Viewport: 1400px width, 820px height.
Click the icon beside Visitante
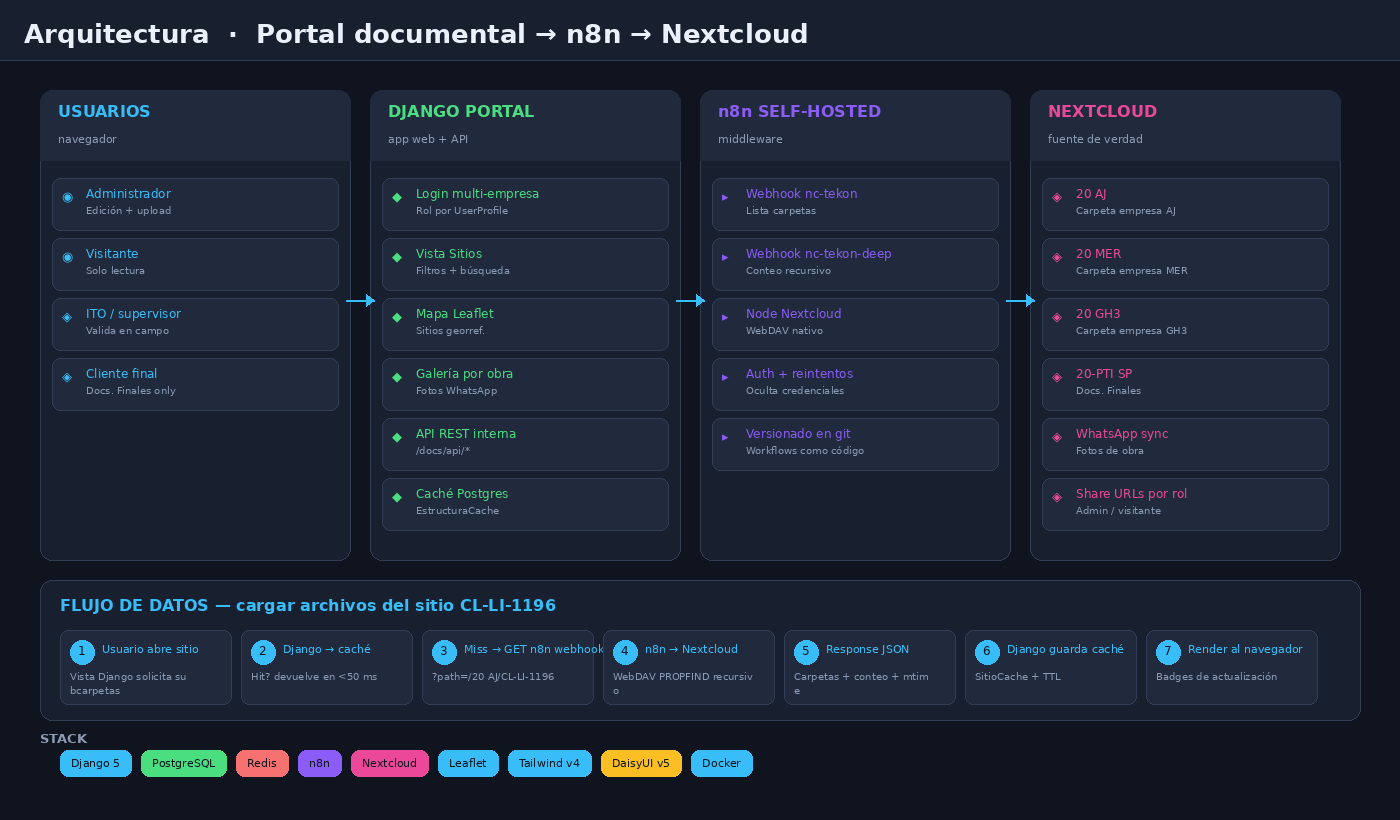[67, 257]
